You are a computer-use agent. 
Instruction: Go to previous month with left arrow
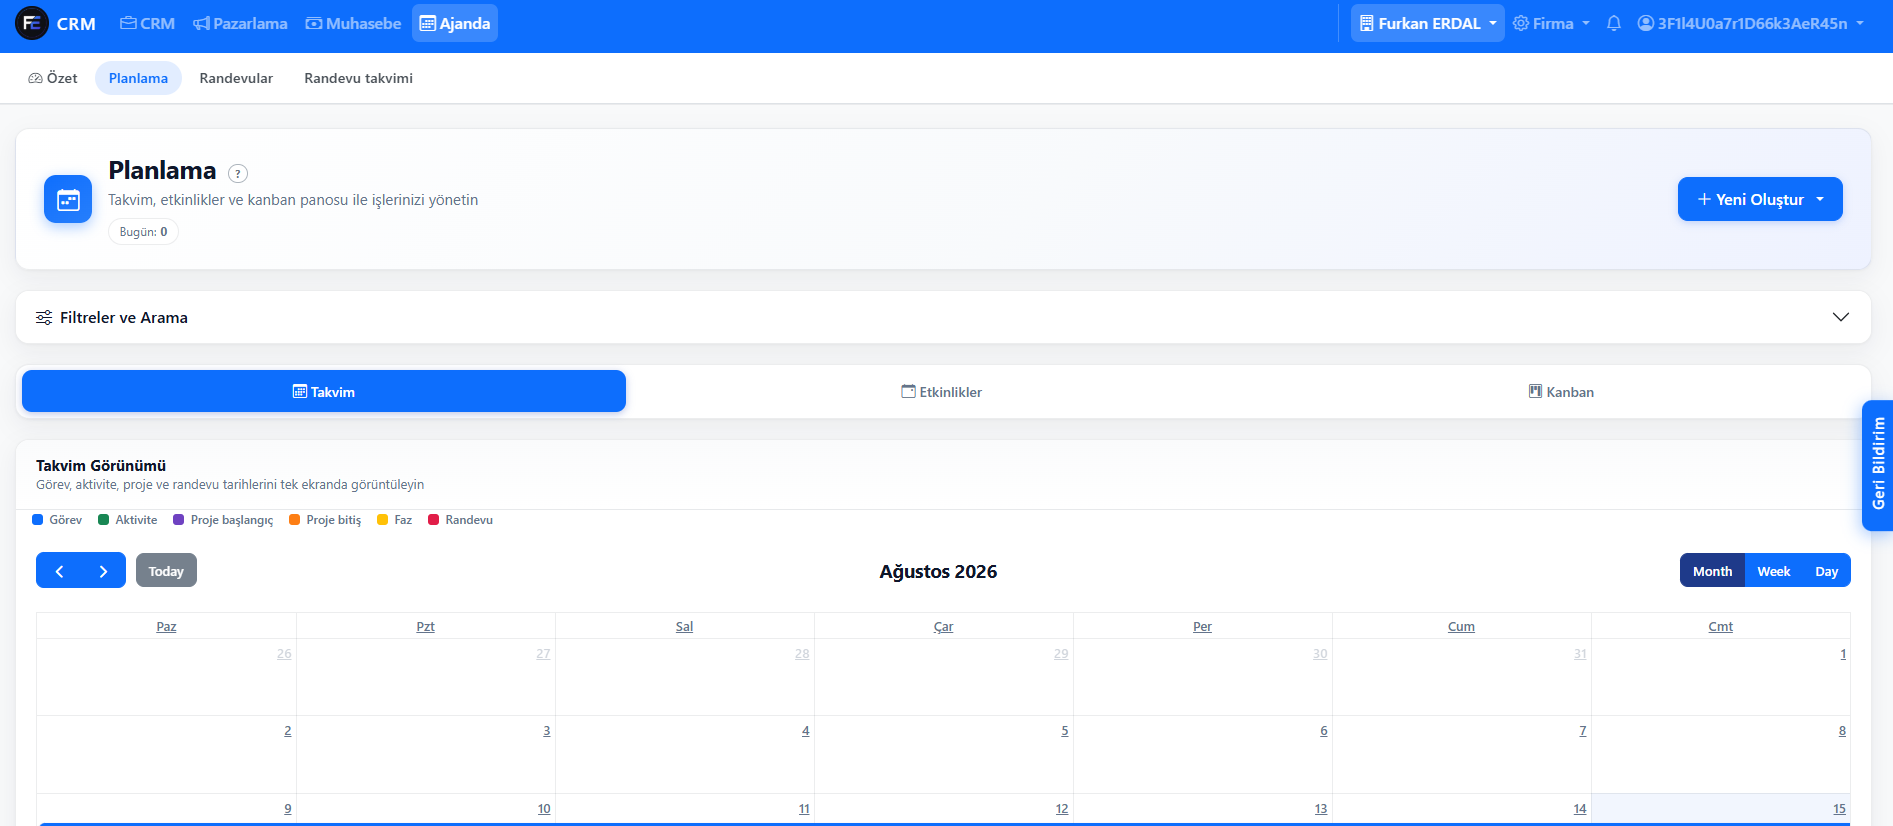pos(59,571)
